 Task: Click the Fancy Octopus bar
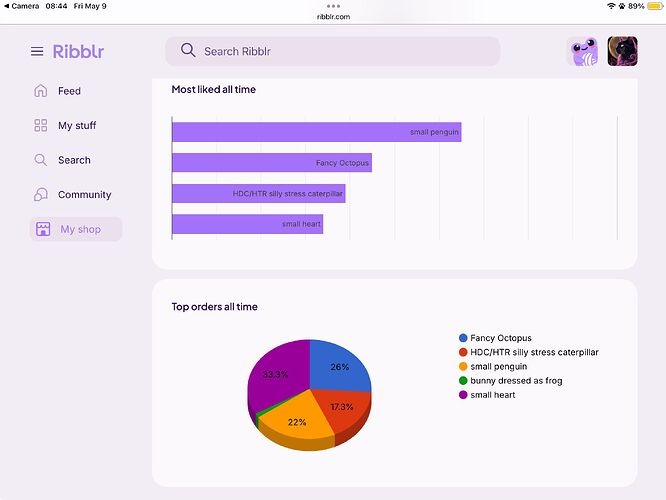272,163
